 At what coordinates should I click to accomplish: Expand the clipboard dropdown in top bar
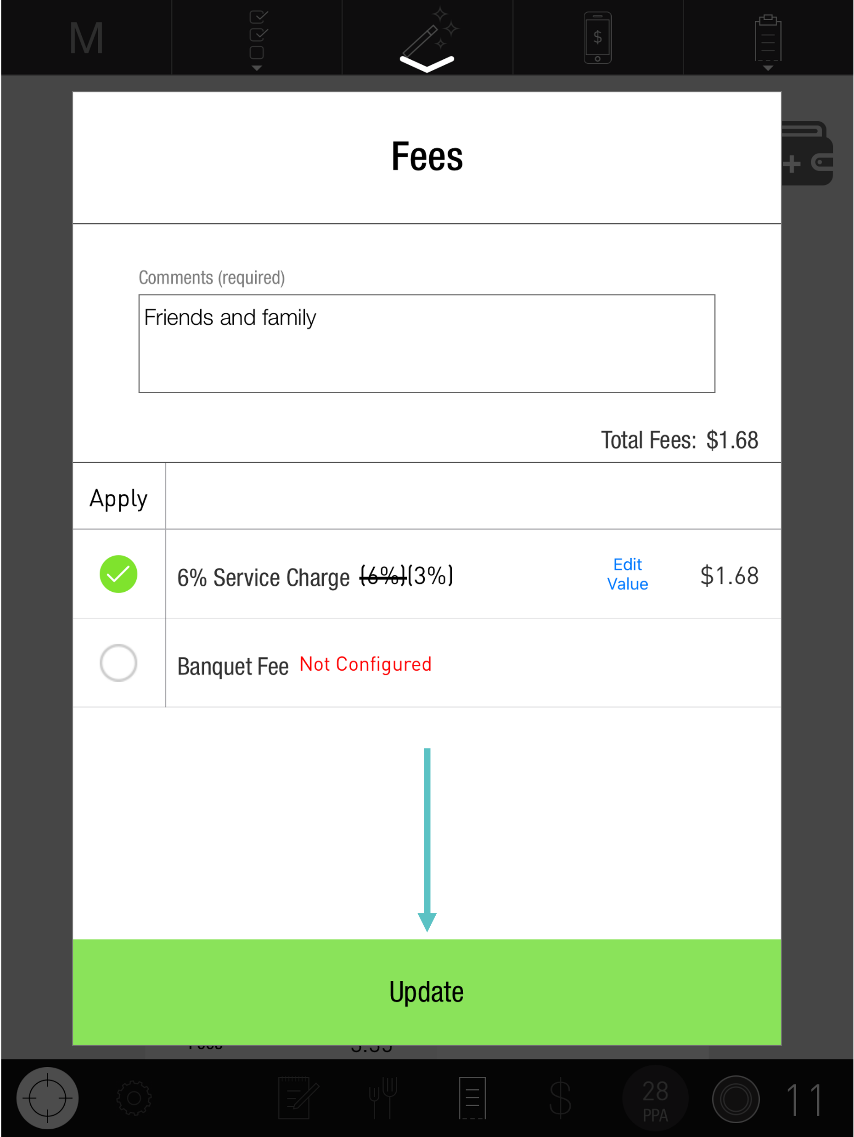tap(768, 40)
